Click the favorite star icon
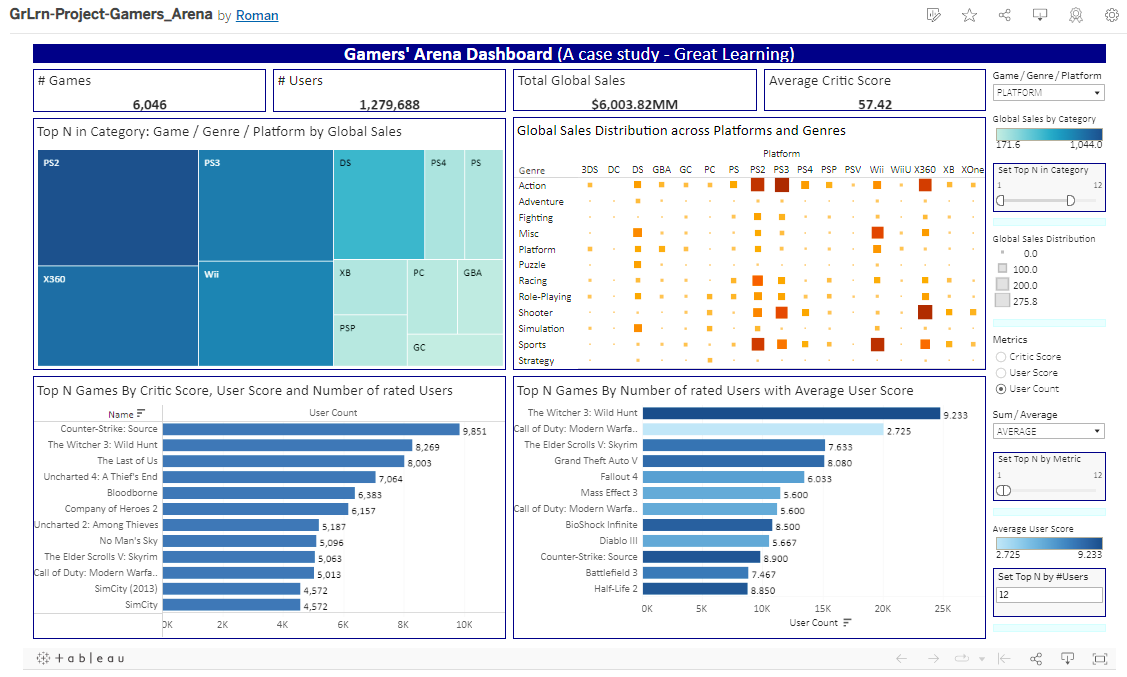Screen dimensions: 1127x677 [969, 15]
